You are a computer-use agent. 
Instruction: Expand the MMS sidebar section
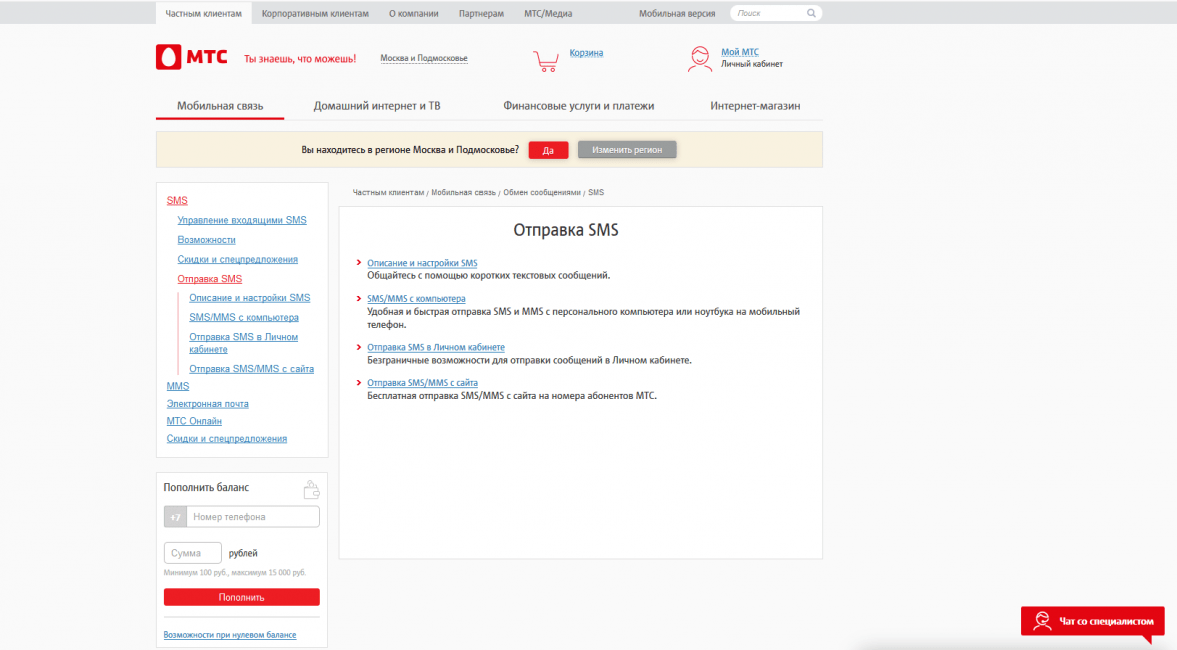pyautogui.click(x=178, y=386)
